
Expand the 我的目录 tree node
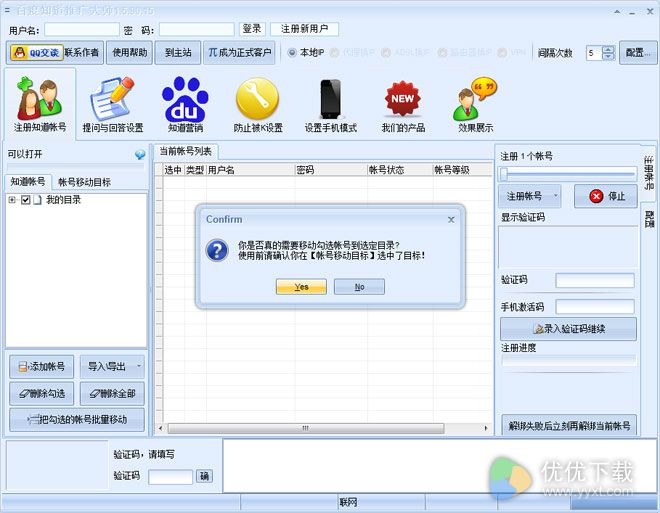[x=12, y=200]
